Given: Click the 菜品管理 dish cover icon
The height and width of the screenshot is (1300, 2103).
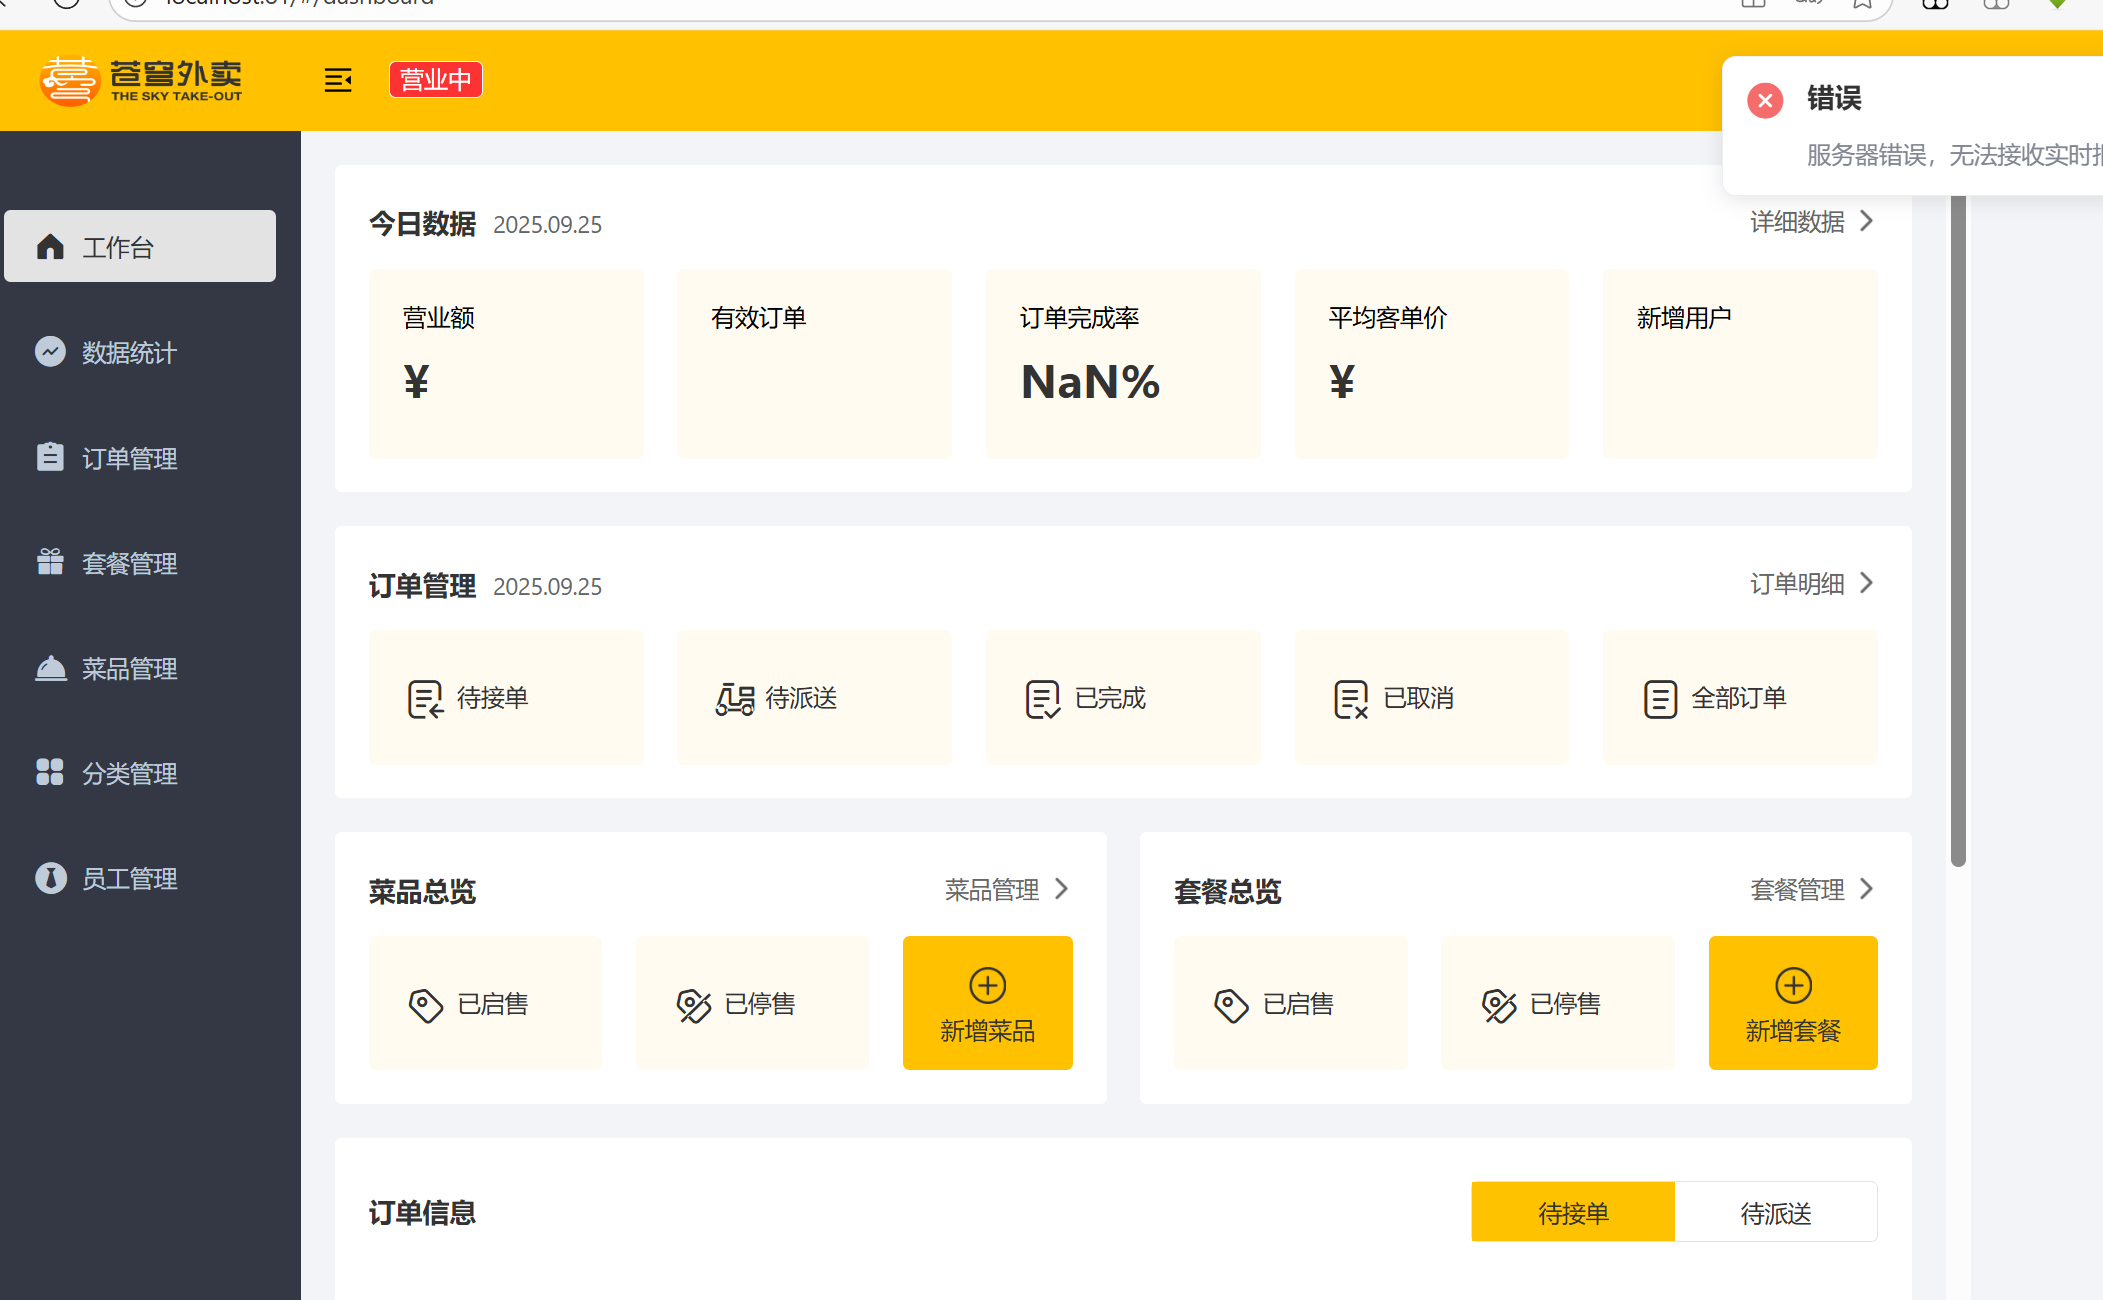Looking at the screenshot, I should (50, 667).
